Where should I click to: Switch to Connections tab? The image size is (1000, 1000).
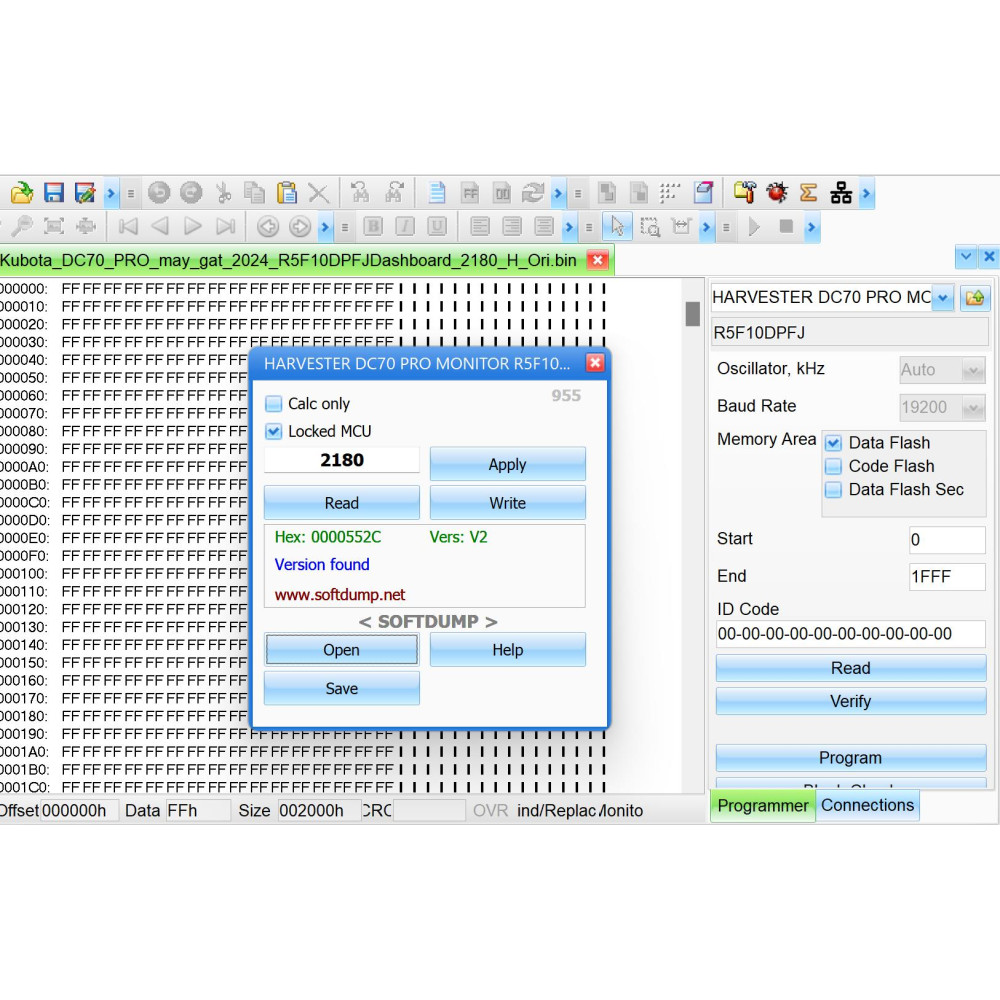[x=867, y=805]
